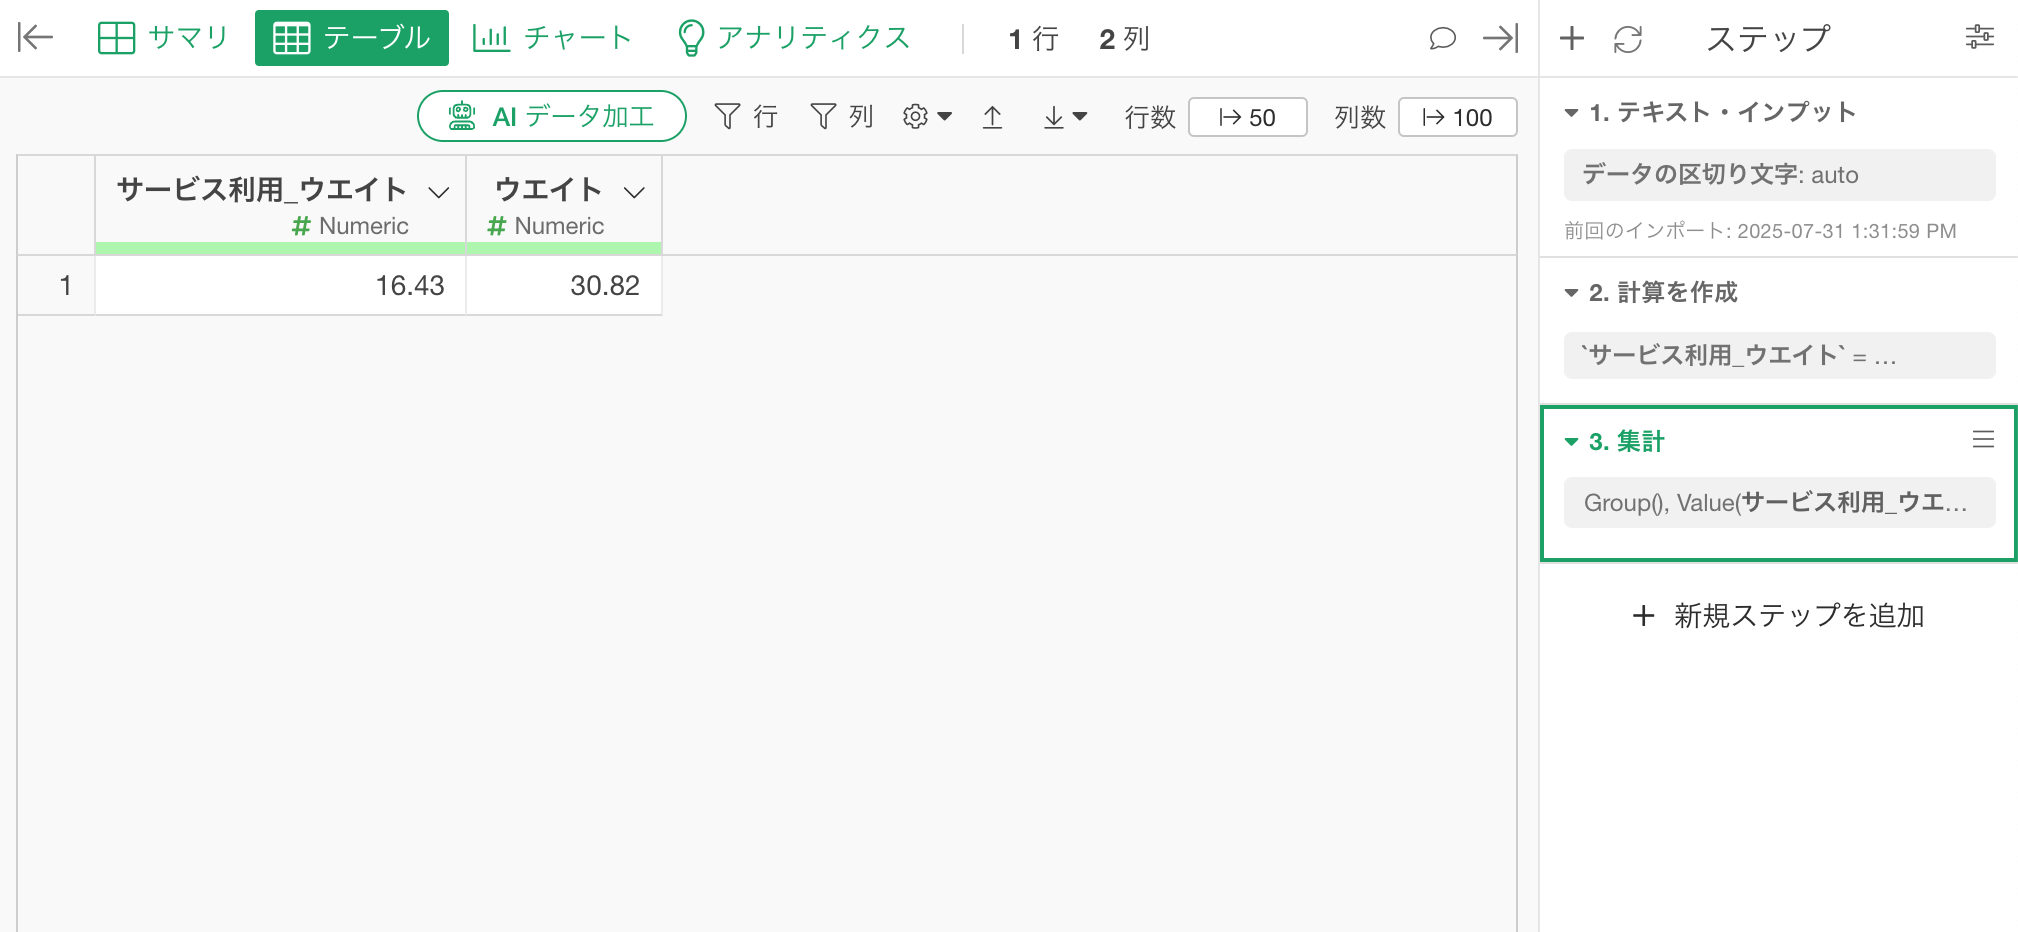The width and height of the screenshot is (2018, 932).
Task: Click the ステップ panel title
Action: click(x=1767, y=39)
